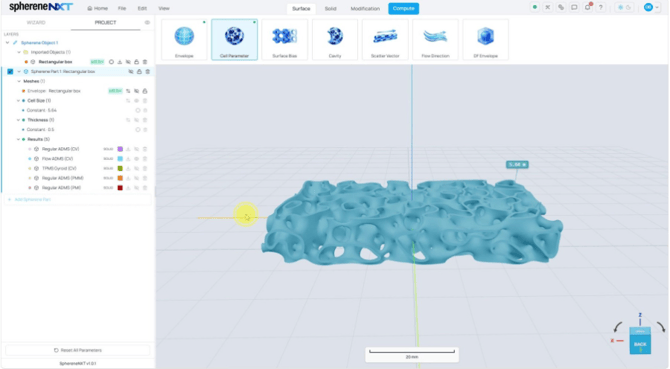Open the Flow Direction tool
This screenshot has height=369, width=670.
click(x=435, y=39)
